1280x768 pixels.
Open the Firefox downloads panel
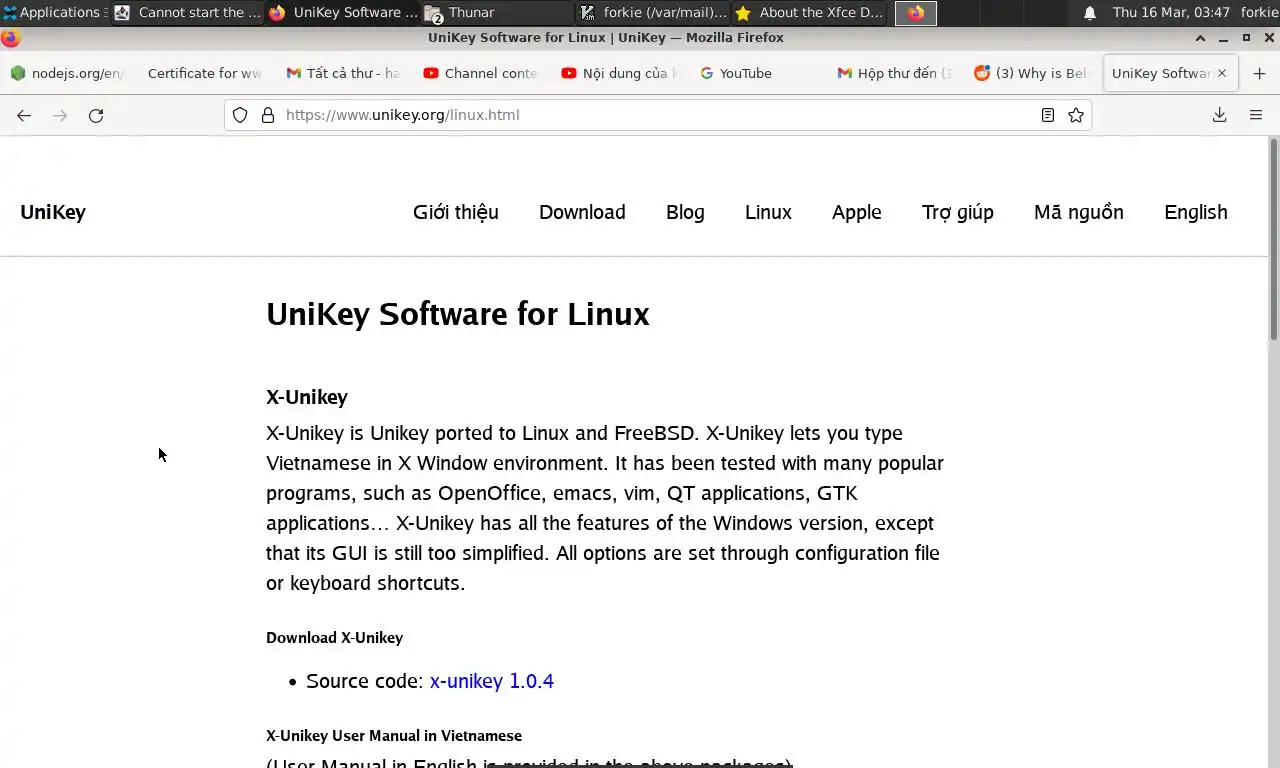pyautogui.click(x=1220, y=115)
